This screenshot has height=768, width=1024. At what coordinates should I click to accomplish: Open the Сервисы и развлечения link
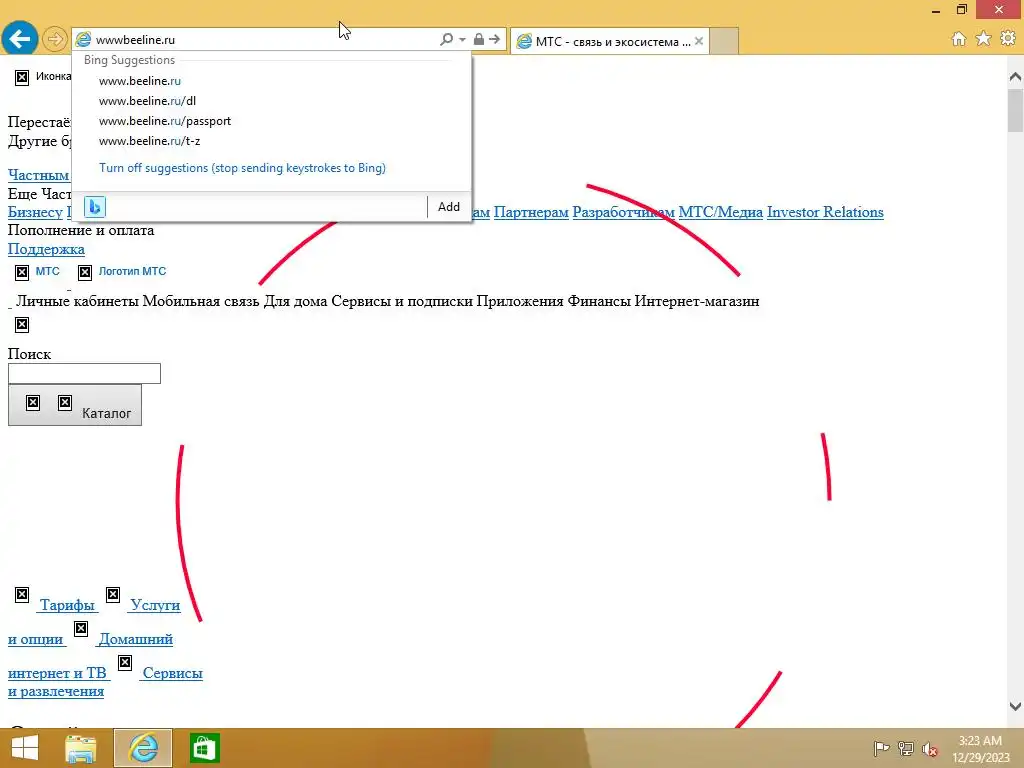(x=172, y=673)
